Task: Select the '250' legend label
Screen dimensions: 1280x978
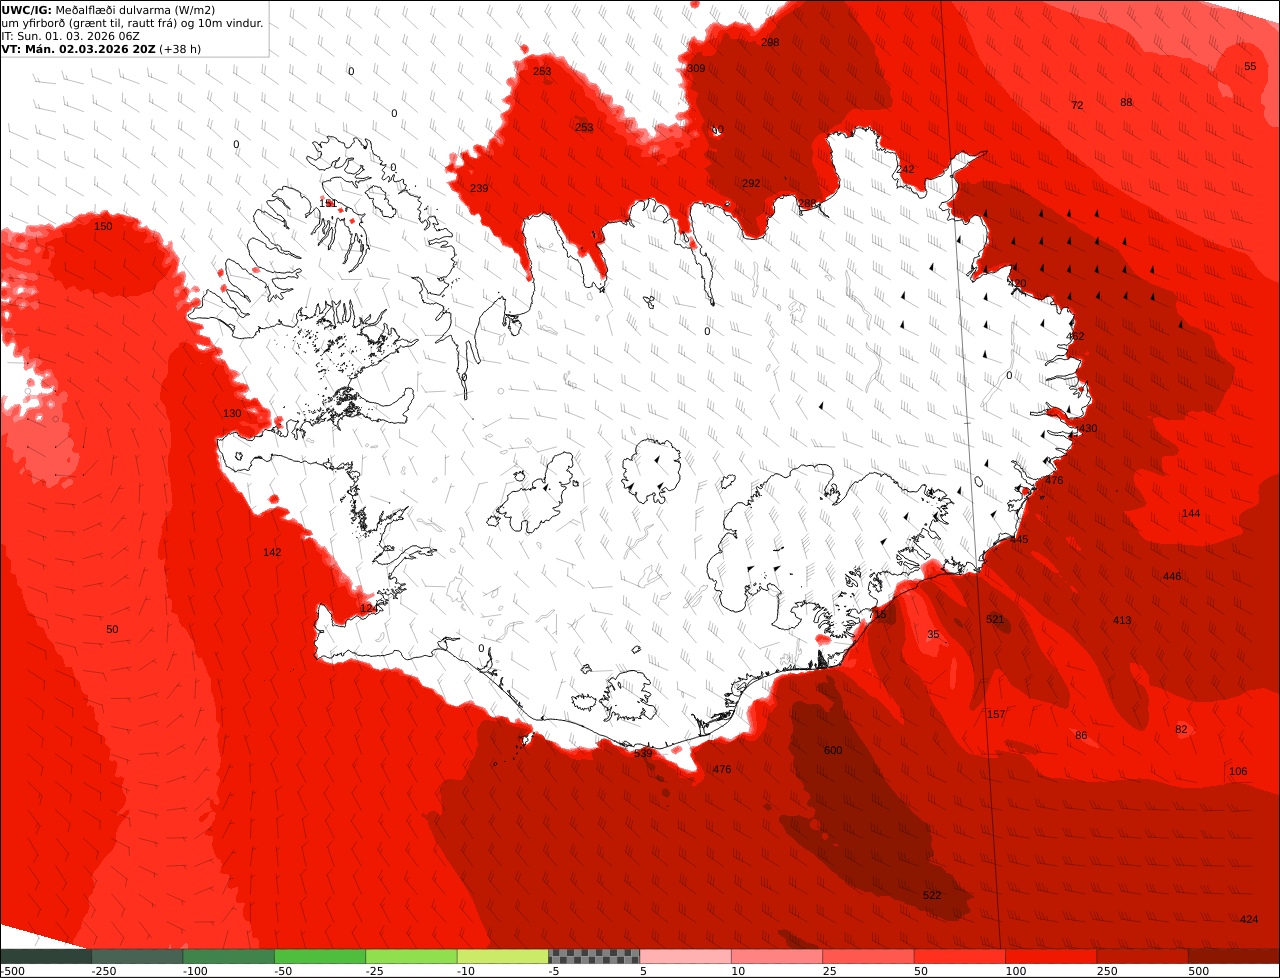Action: [1107, 971]
